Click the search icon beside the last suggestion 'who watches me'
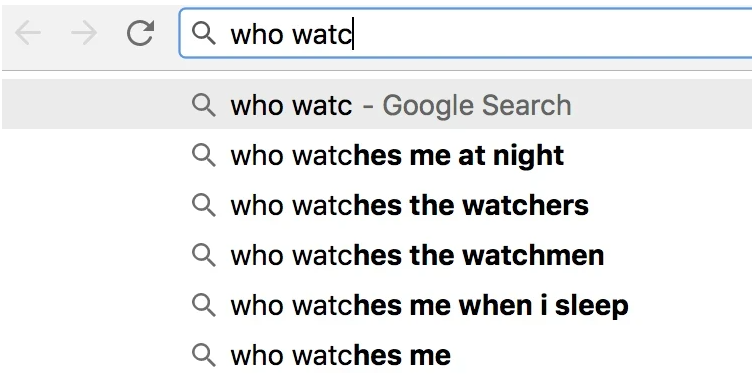The image size is (754, 387). click(203, 355)
